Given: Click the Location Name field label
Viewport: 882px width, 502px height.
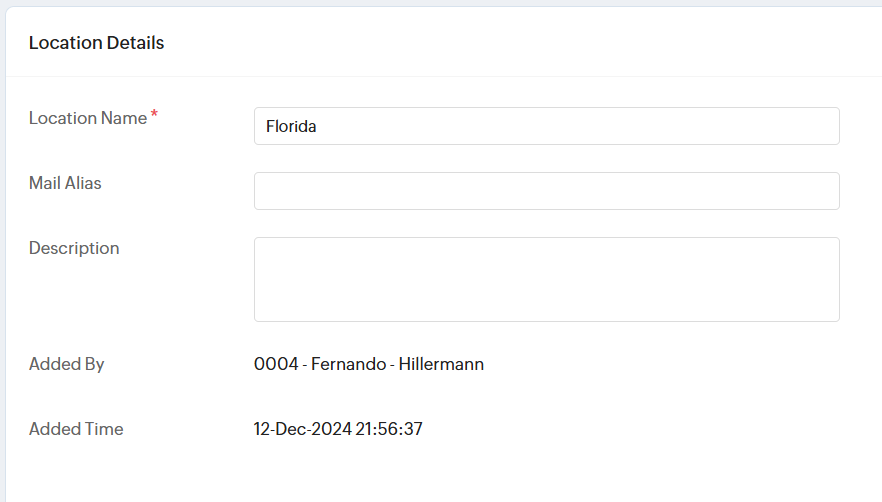Looking at the screenshot, I should (x=88, y=118).
